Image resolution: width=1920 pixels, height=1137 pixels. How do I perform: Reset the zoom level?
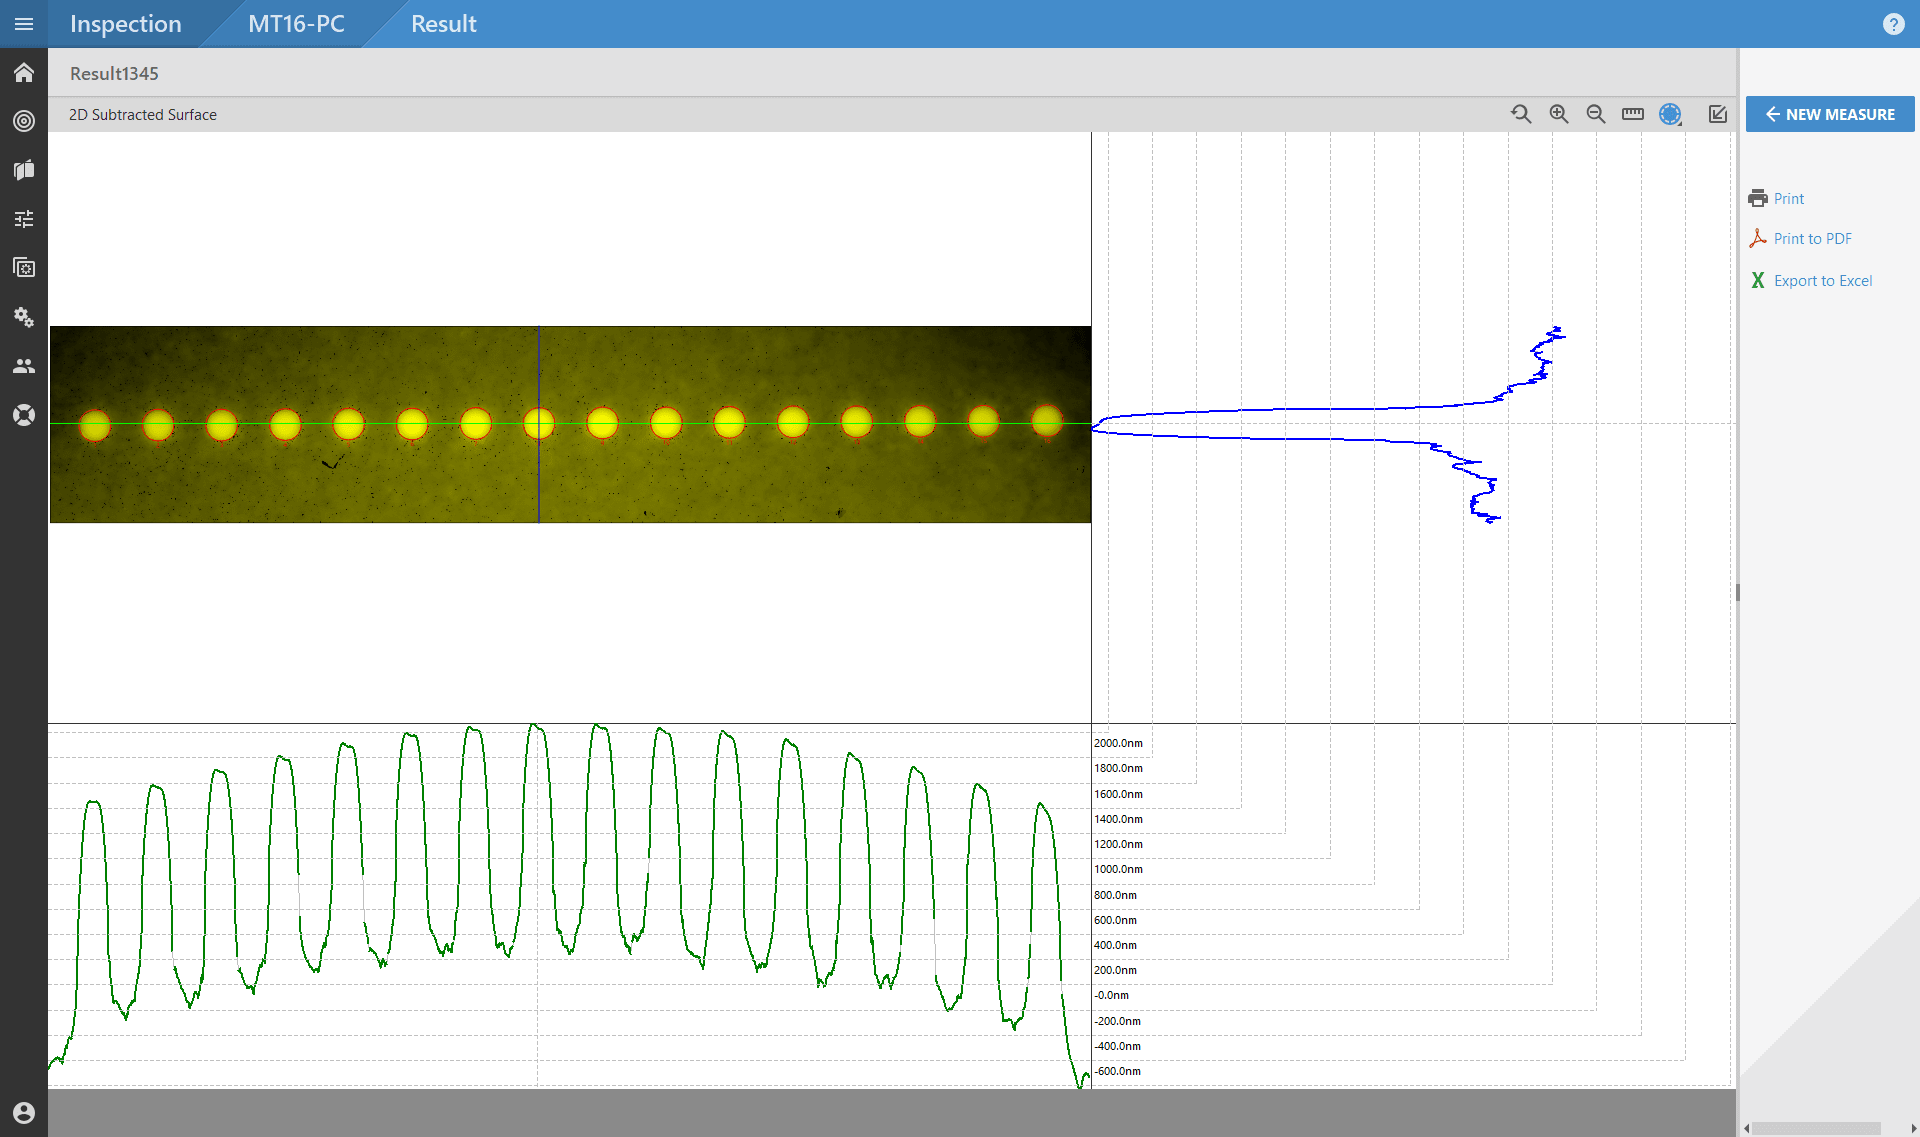tap(1521, 114)
